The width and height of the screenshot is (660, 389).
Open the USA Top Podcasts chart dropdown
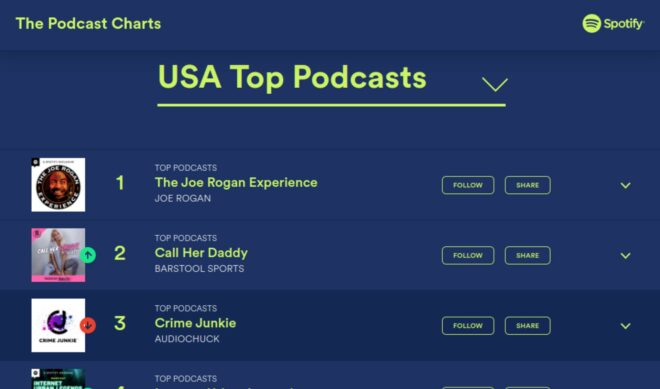[x=495, y=84]
